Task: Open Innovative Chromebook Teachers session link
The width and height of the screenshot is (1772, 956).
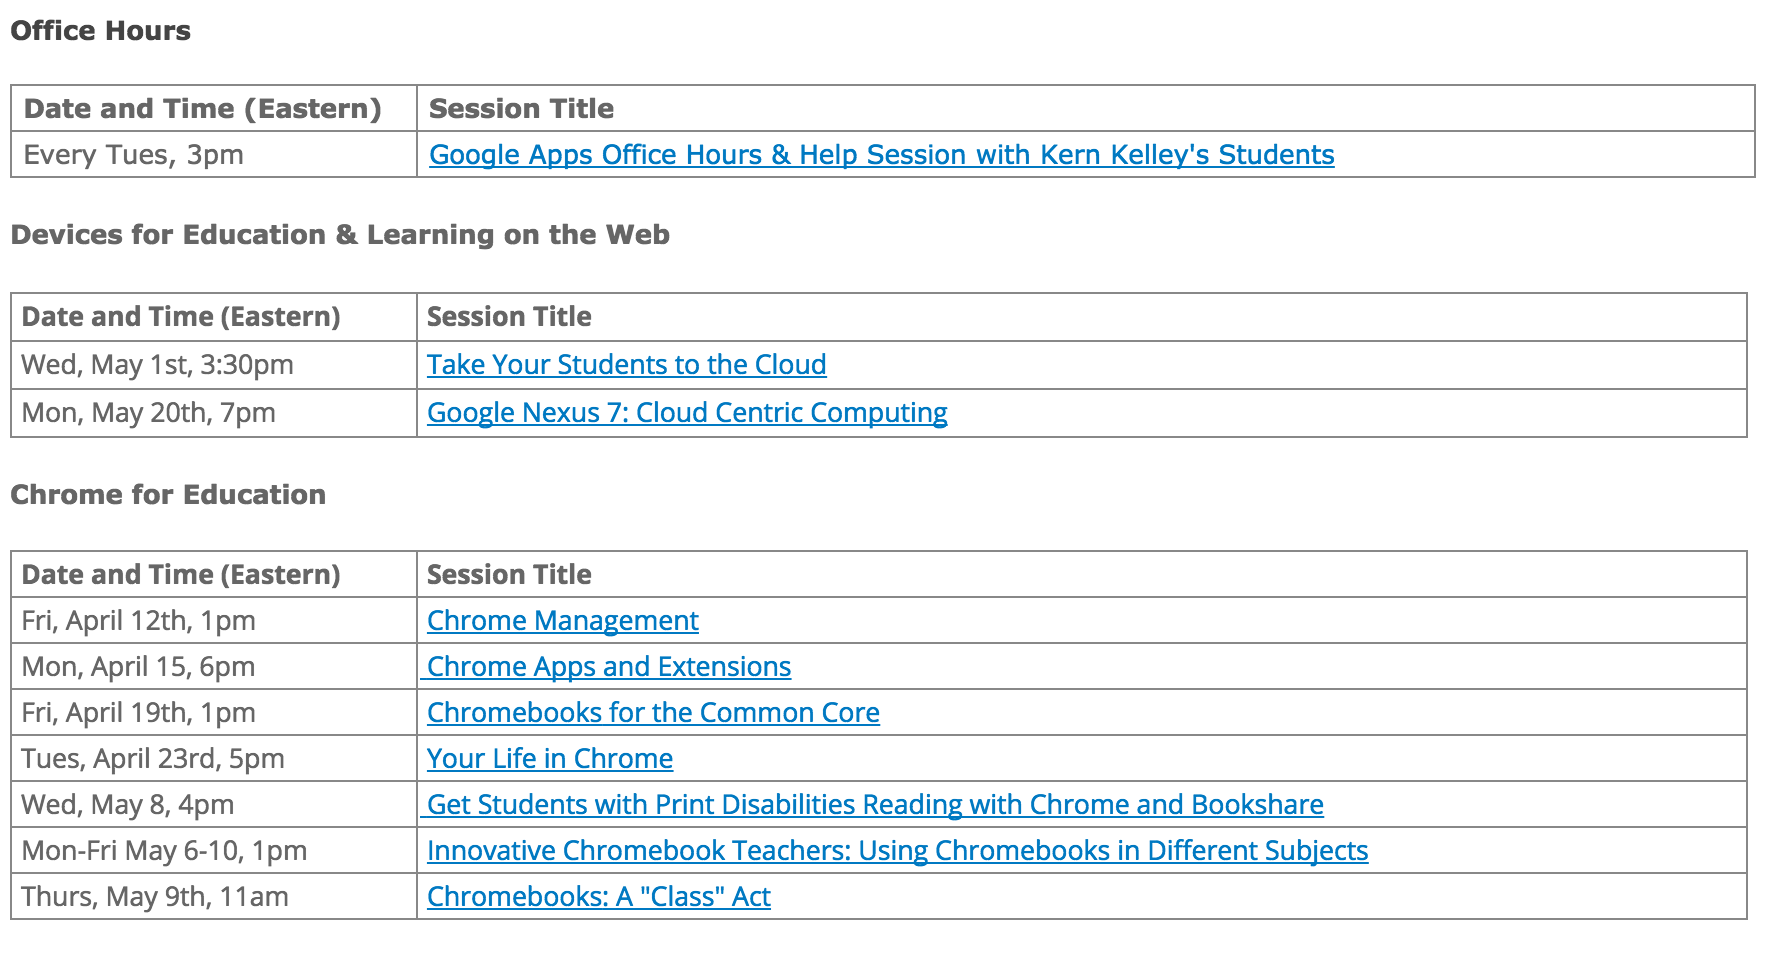Action: click(x=897, y=851)
